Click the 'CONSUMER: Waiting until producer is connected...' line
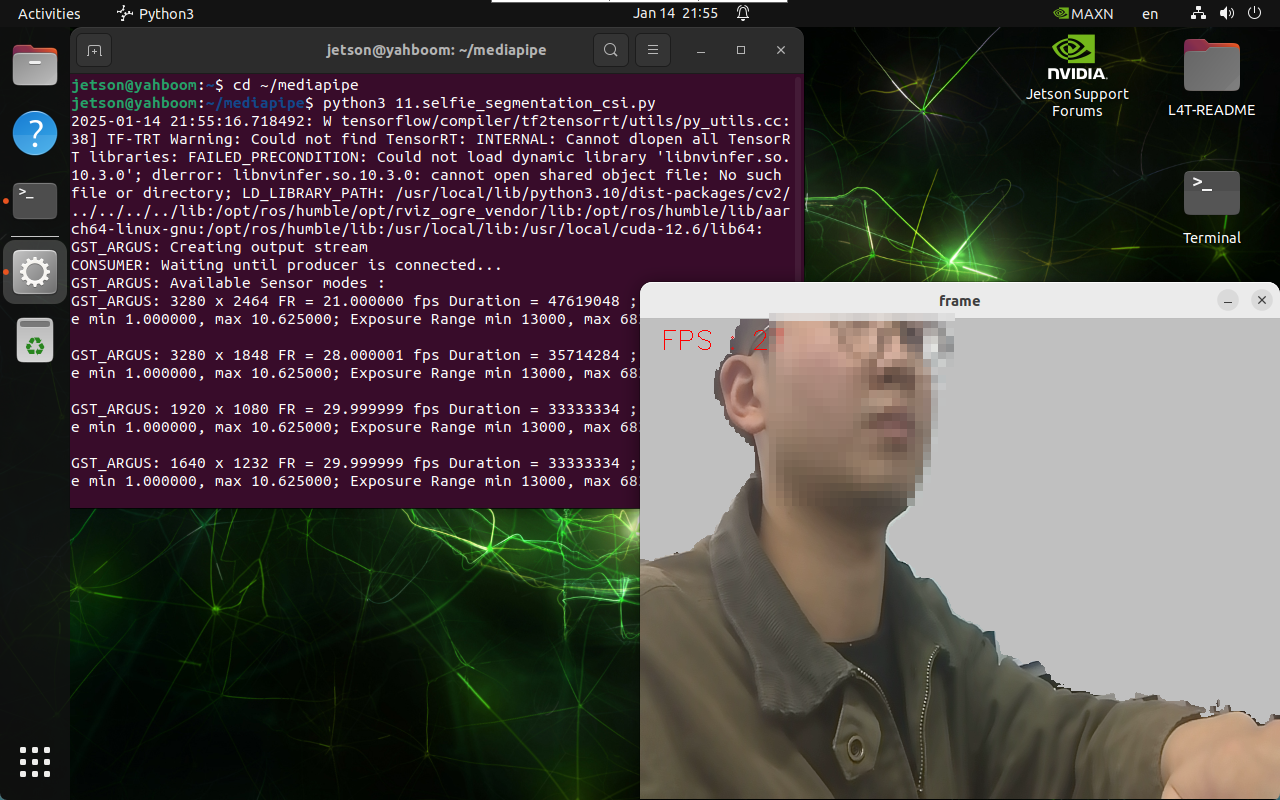This screenshot has width=1280, height=800. click(x=286, y=265)
